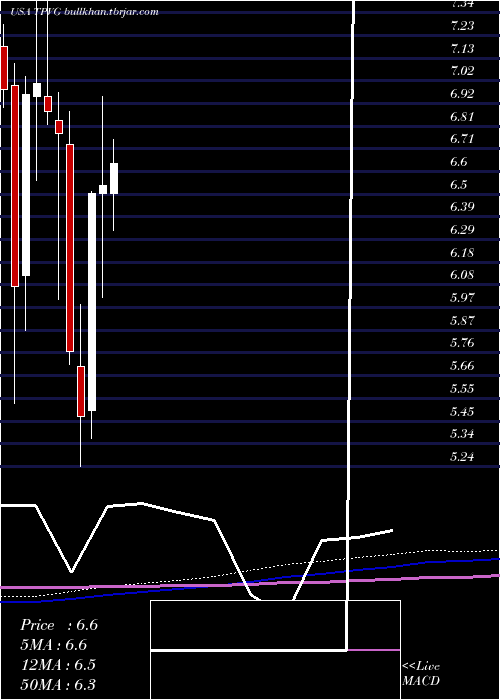This screenshot has height=700, width=500.
Task: Click the 7.02 price axis label
Action: click(x=462, y=71)
